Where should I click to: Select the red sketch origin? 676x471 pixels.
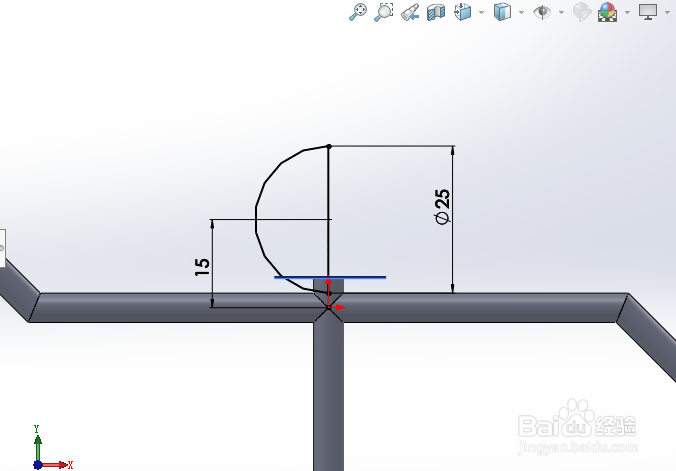click(x=329, y=307)
